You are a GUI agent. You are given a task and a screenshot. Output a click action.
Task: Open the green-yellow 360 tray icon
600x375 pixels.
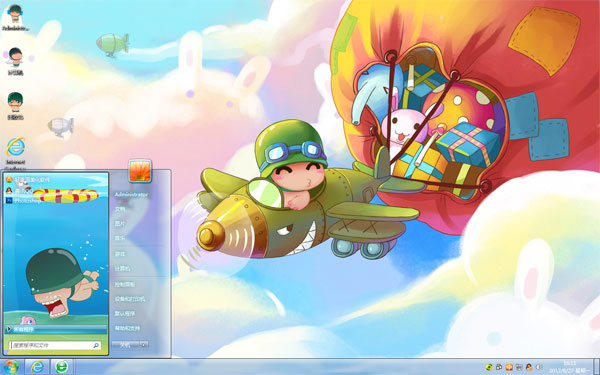point(489,367)
